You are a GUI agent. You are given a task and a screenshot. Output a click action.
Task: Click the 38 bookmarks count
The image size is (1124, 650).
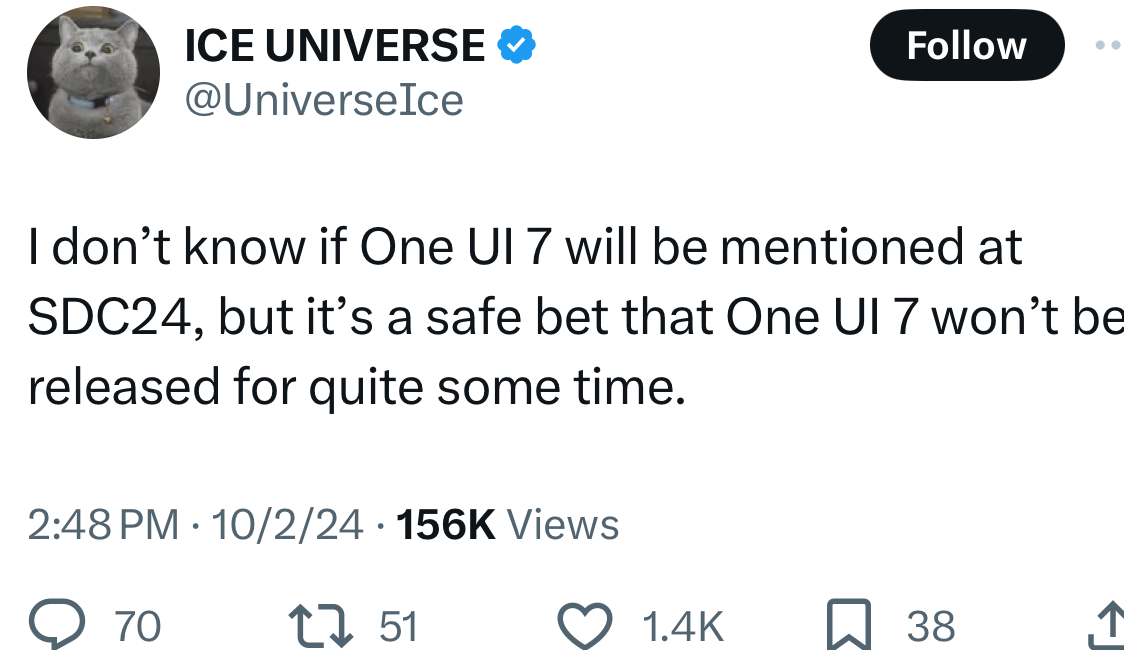(931, 626)
